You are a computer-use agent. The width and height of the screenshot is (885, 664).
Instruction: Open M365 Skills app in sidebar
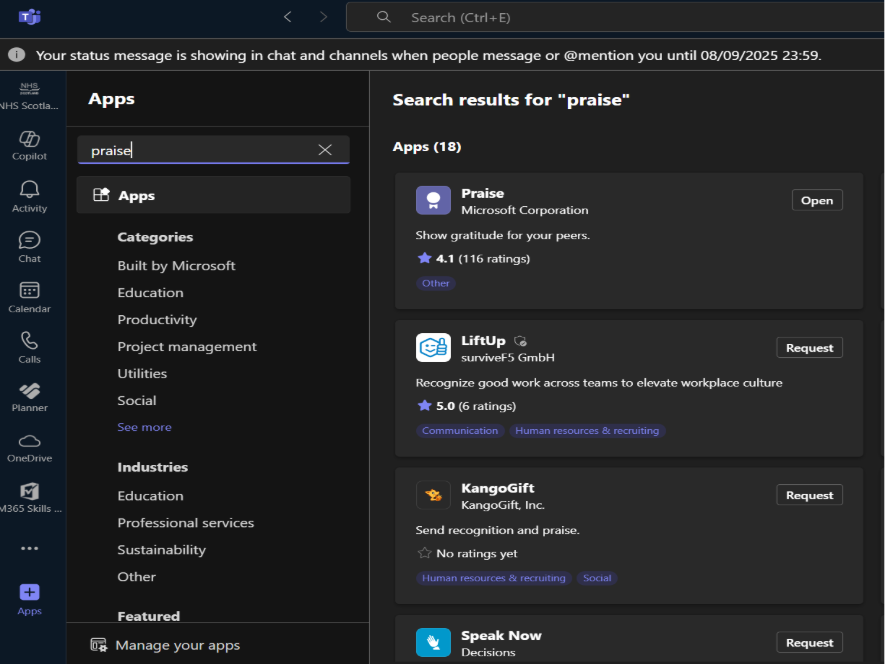point(29,498)
